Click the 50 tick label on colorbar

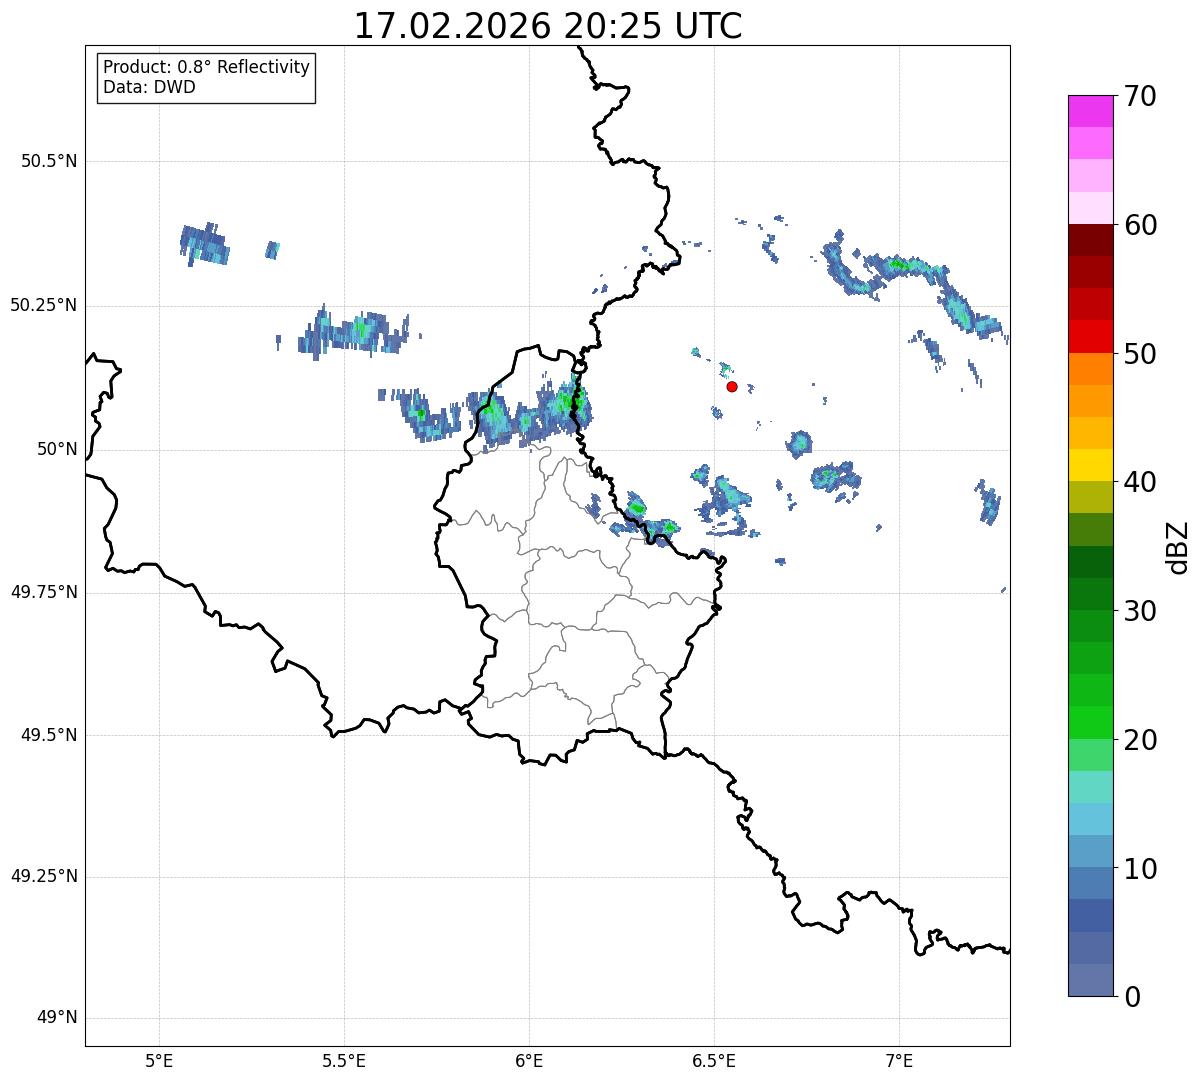click(x=1140, y=354)
